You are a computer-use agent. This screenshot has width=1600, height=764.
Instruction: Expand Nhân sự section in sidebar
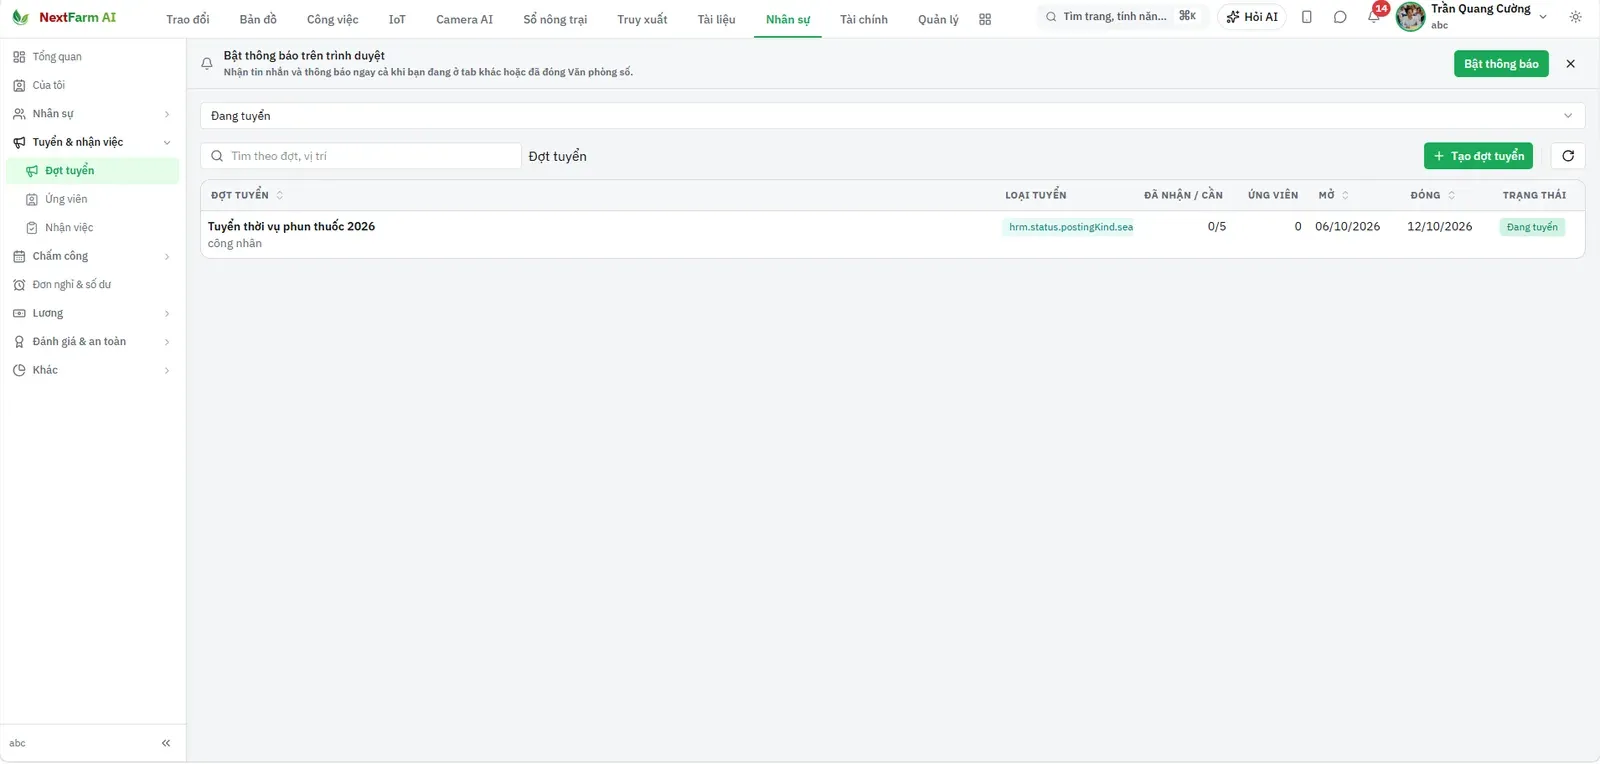point(92,114)
